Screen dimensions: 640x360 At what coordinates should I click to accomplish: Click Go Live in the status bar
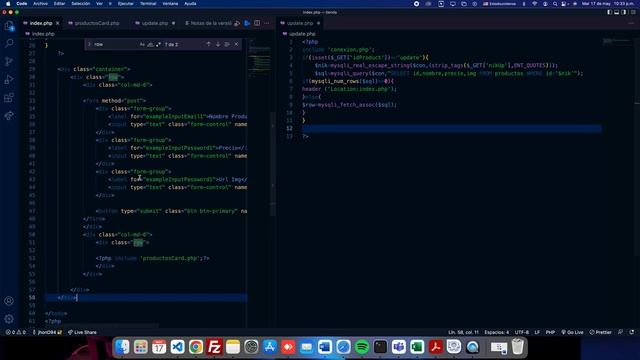pos(572,332)
